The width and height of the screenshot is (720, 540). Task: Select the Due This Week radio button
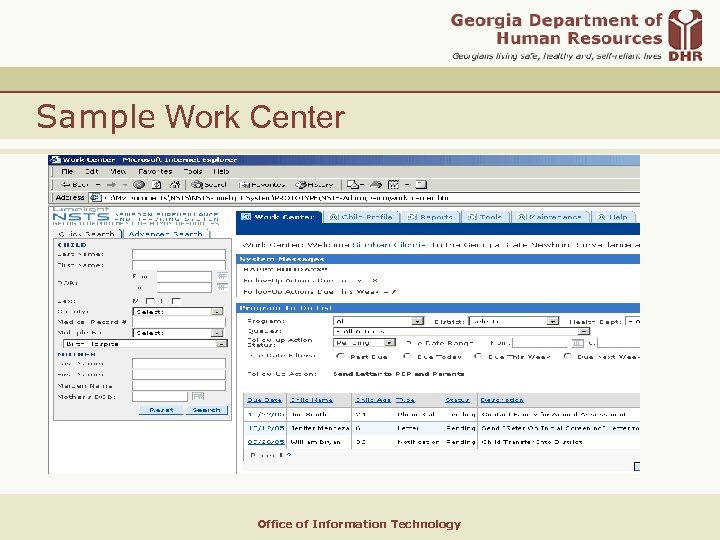tap(478, 356)
